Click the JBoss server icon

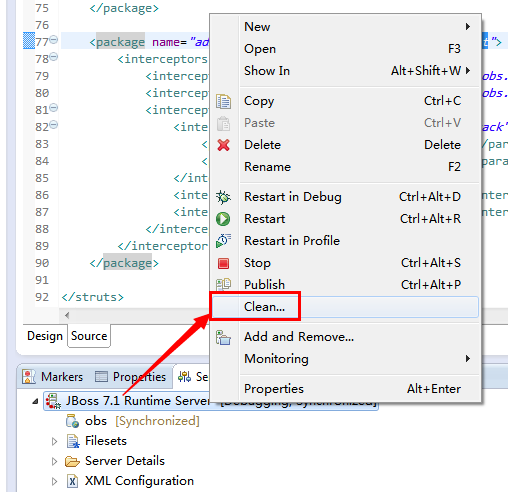(x=53, y=401)
